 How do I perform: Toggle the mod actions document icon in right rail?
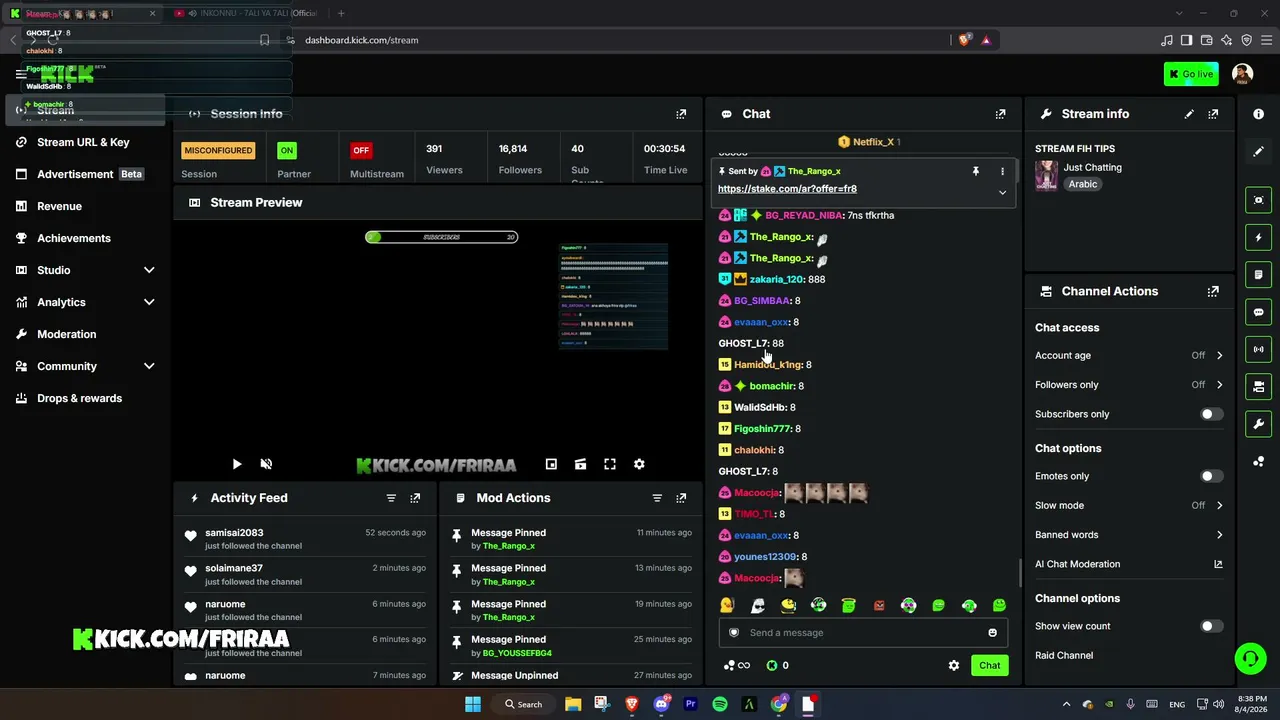1258,275
